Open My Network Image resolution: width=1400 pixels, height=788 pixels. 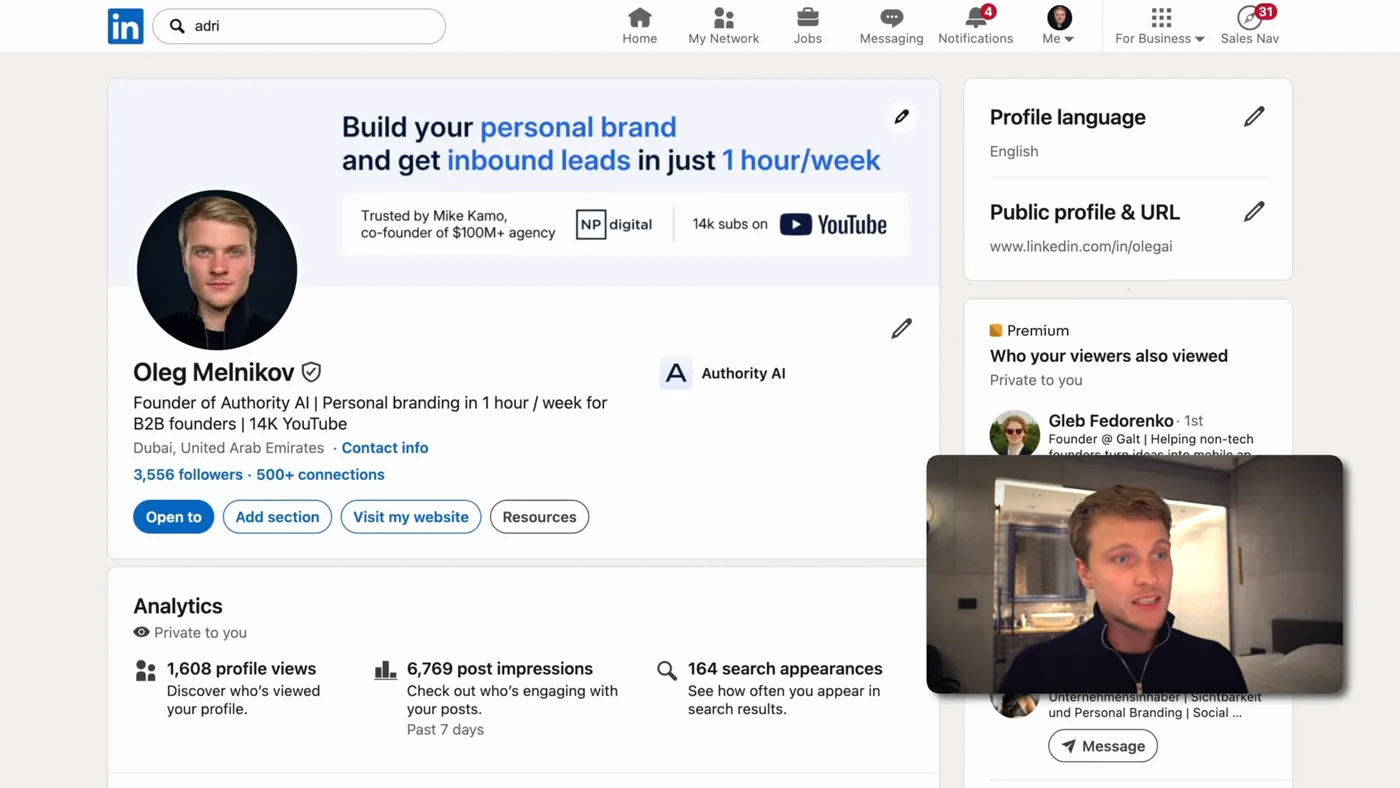[723, 26]
